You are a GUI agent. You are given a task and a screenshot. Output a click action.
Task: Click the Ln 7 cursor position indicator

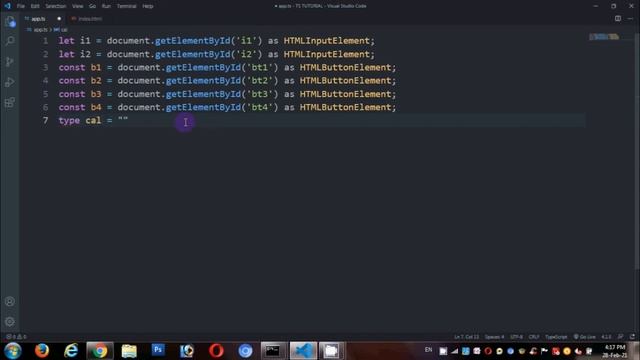467,337
